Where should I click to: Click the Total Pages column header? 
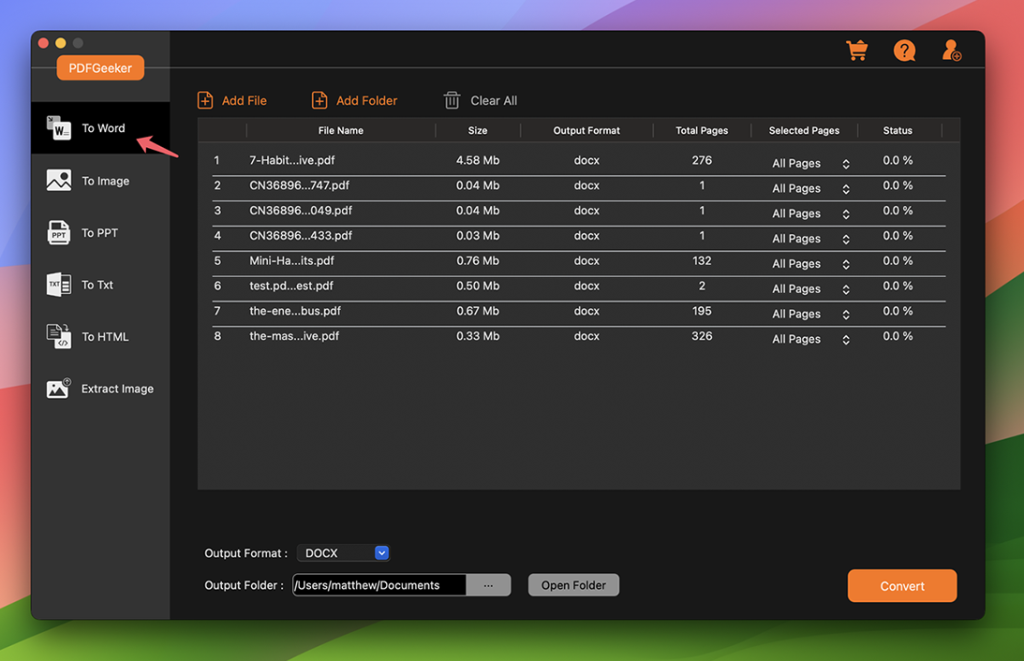click(701, 131)
